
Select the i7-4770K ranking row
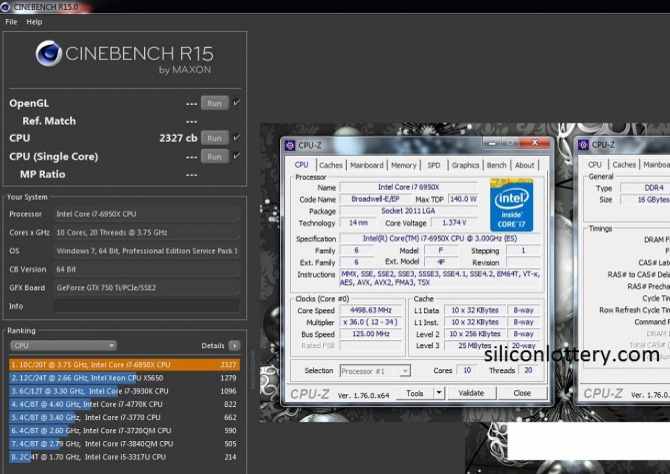[x=124, y=404]
